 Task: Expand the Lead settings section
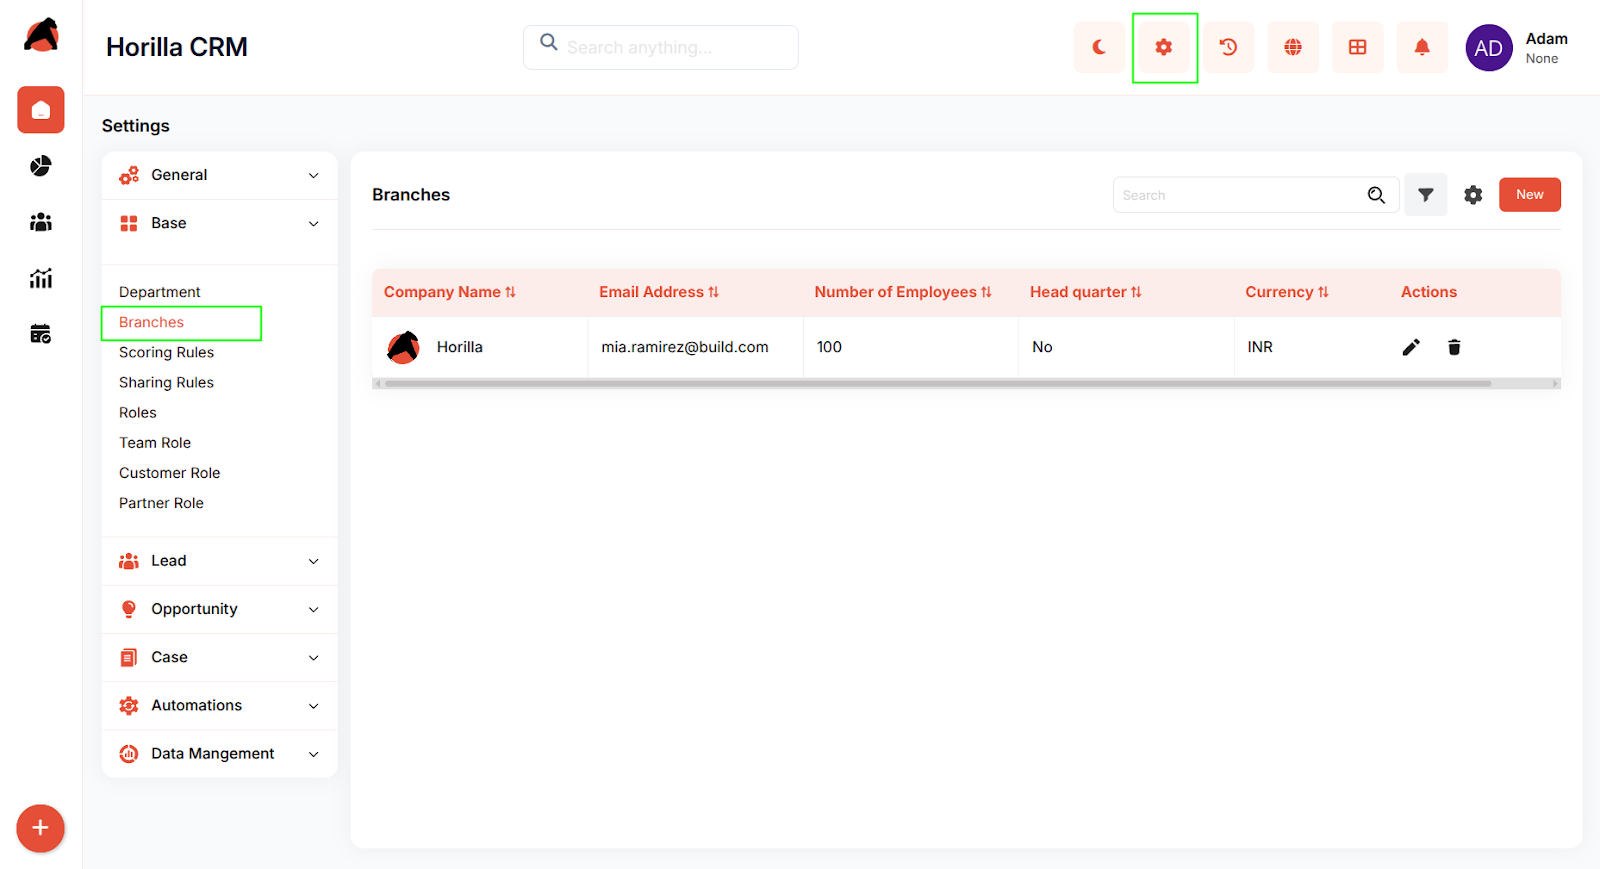click(220, 561)
